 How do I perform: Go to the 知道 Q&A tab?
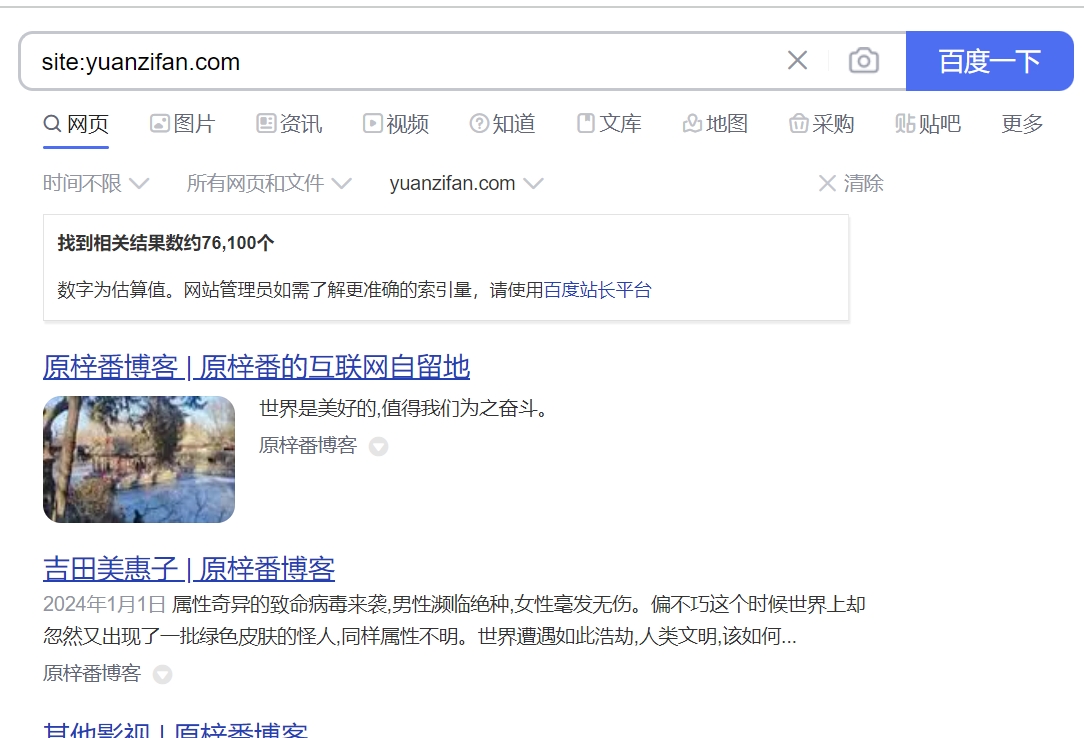click(x=503, y=124)
